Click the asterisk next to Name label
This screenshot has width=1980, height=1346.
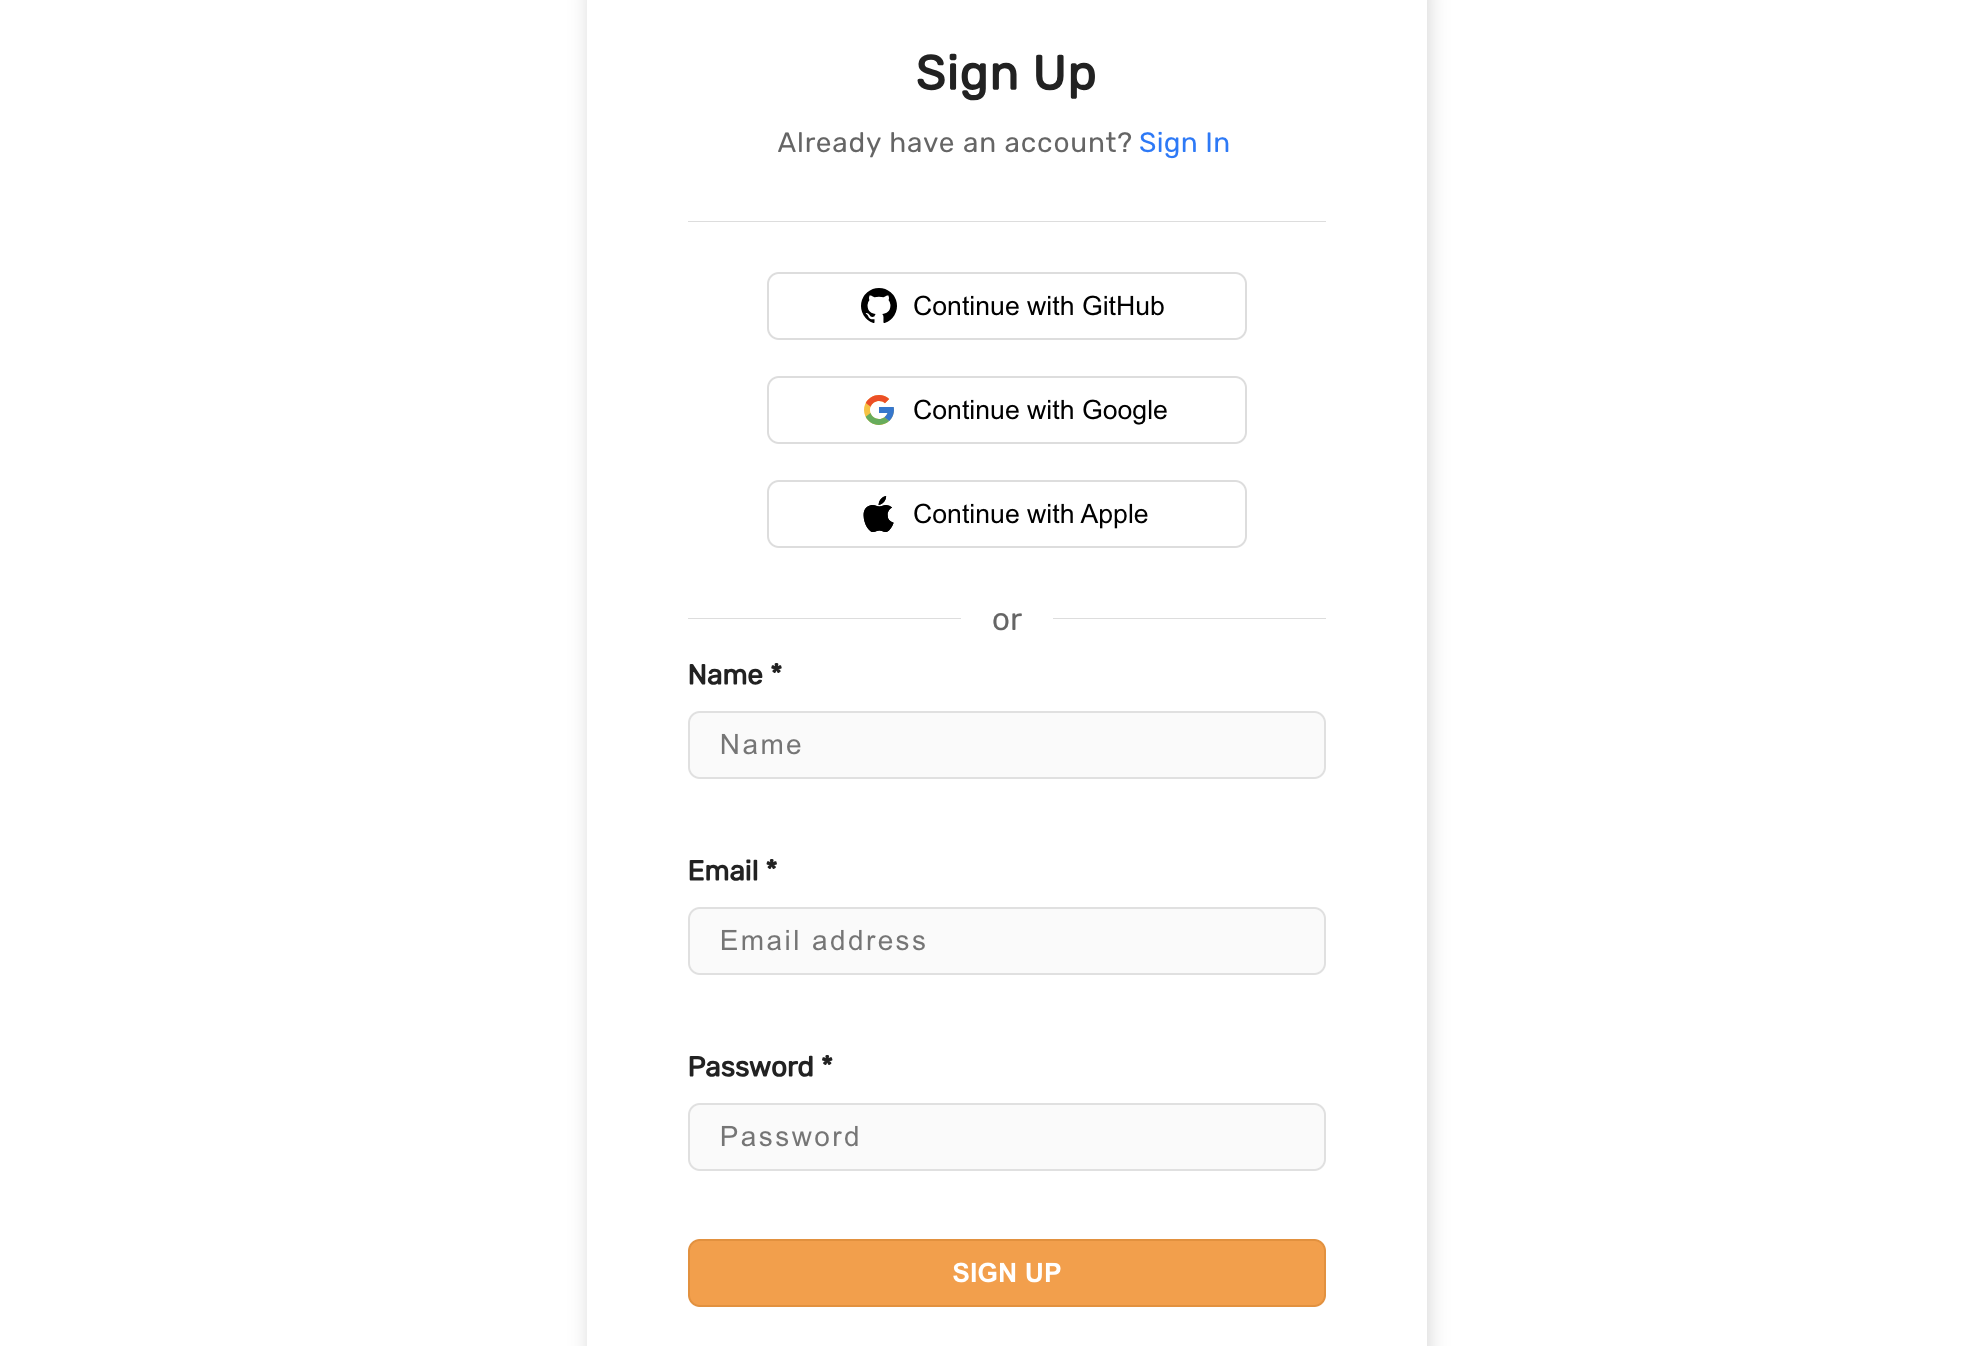tap(777, 671)
